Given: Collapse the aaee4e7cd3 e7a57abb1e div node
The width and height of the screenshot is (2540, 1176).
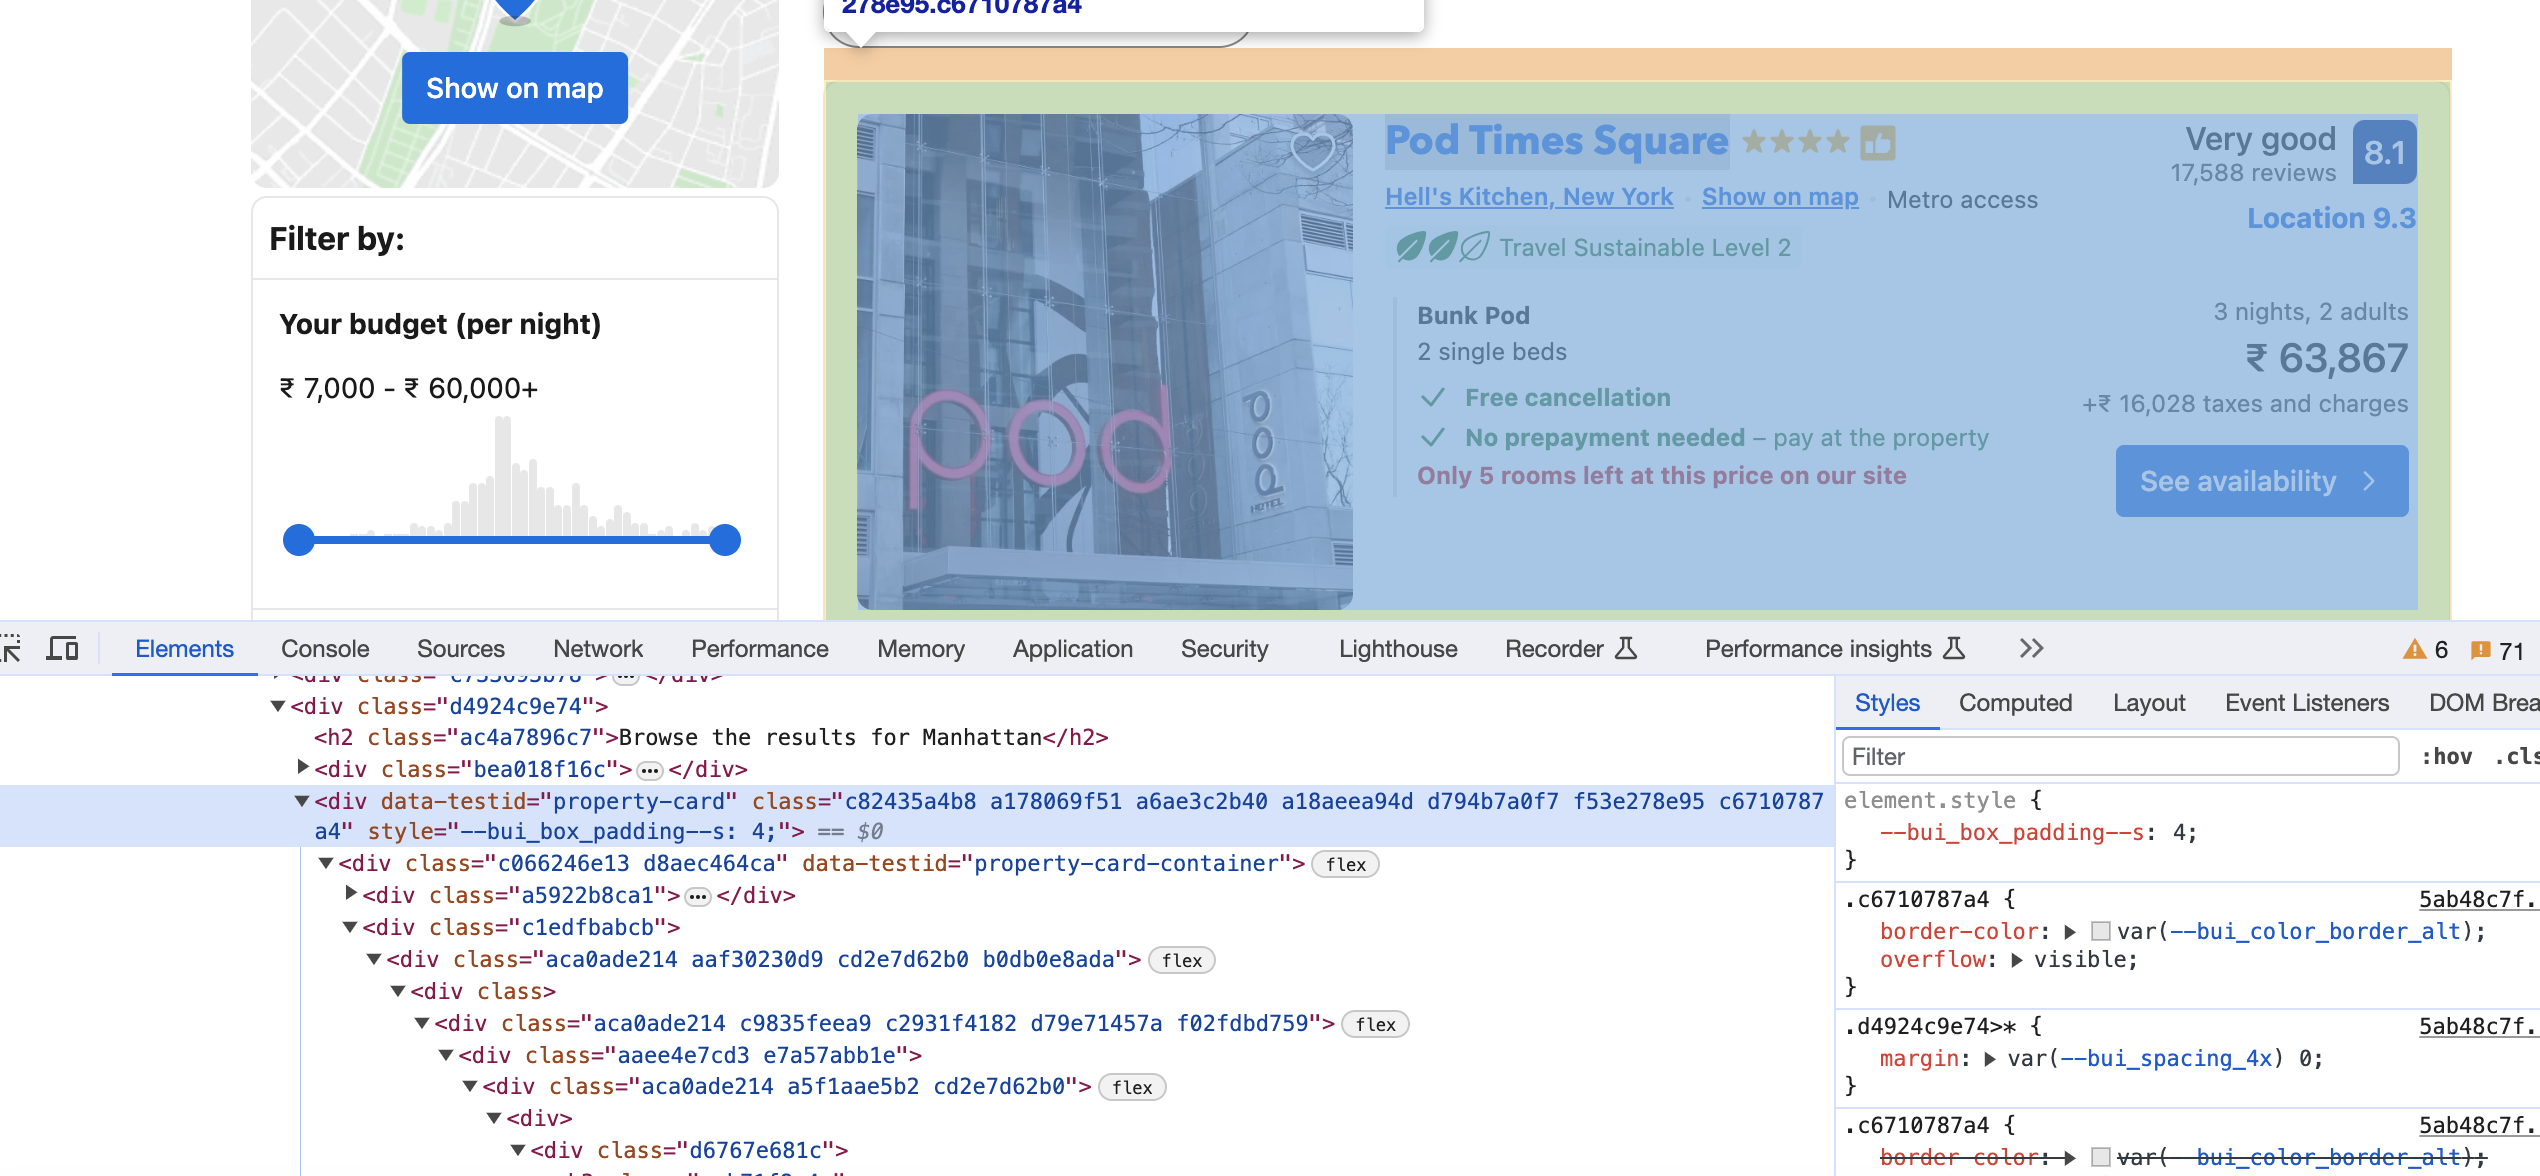Looking at the screenshot, I should pyautogui.click(x=446, y=1055).
